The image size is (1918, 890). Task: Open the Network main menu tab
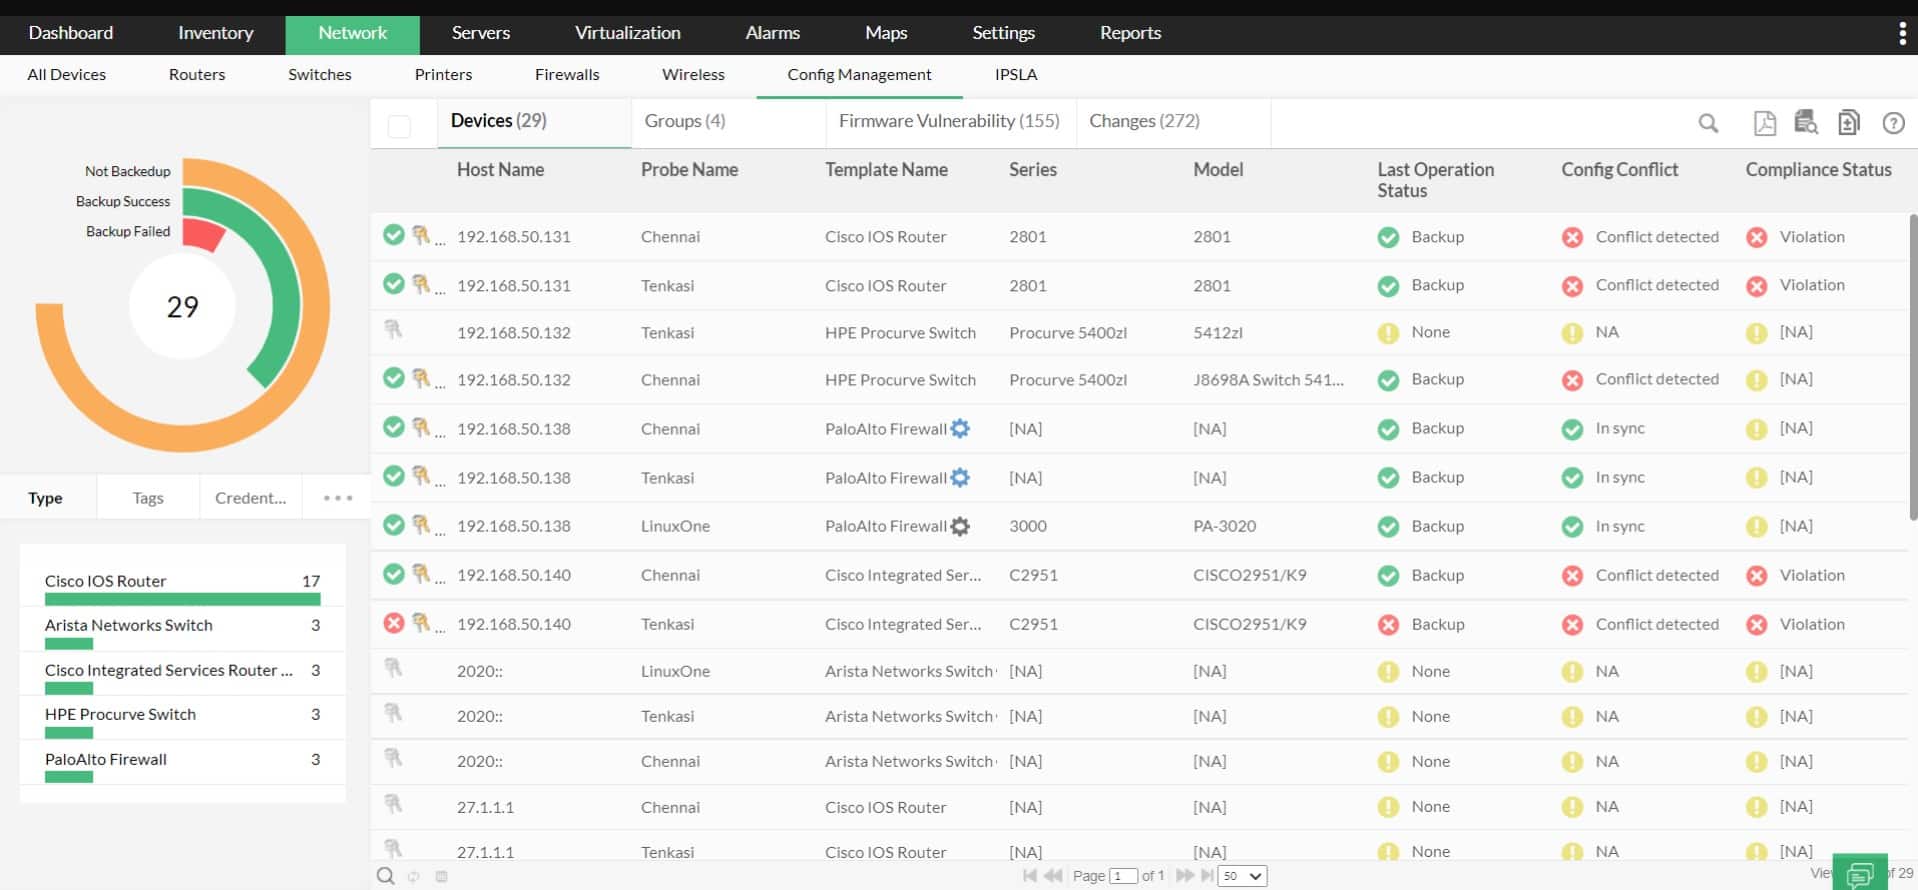352,33
